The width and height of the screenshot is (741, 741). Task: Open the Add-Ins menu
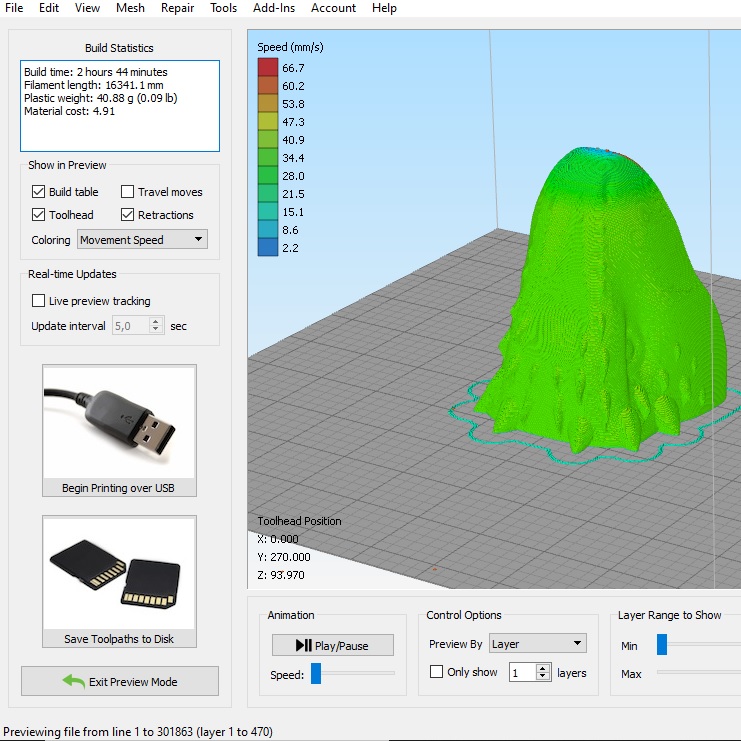click(x=274, y=8)
